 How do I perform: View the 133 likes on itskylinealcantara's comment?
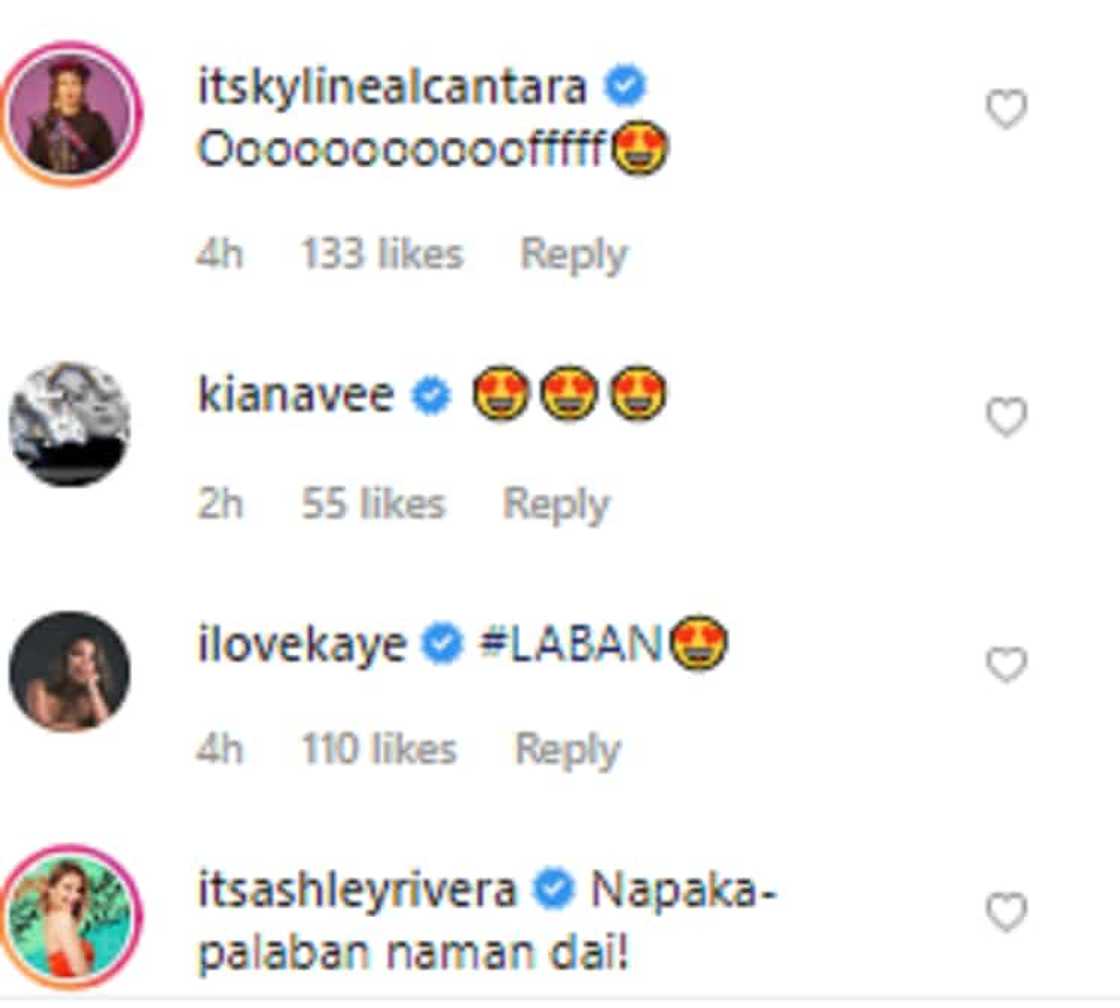click(x=382, y=255)
